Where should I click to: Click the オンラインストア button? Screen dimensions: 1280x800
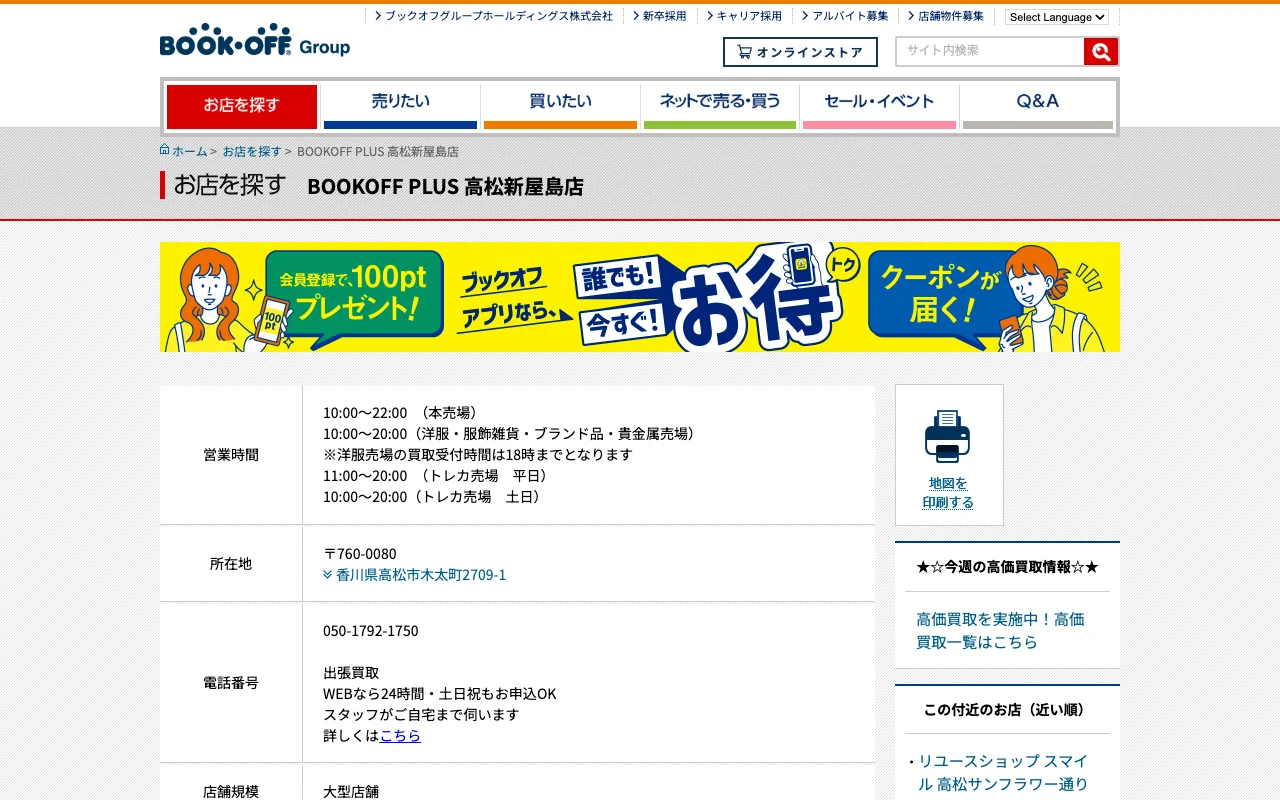pyautogui.click(x=800, y=52)
